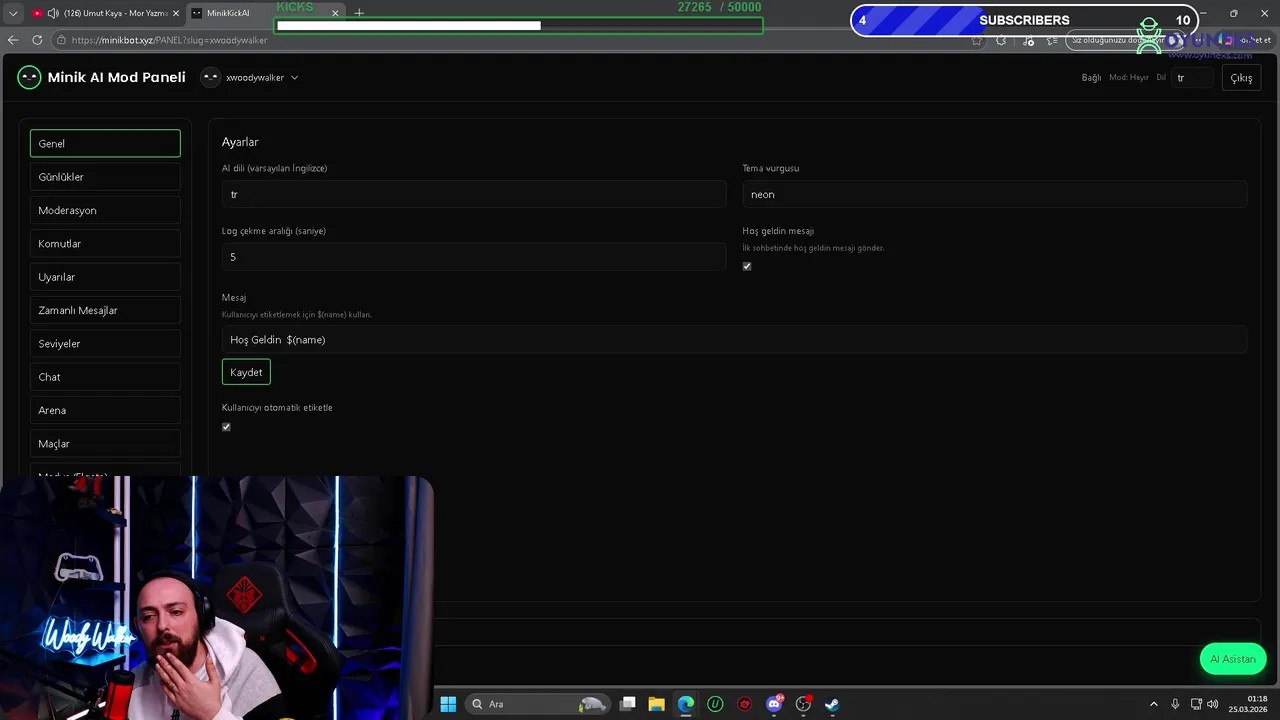Switch to MinikKickAI tab
Viewport: 1280px width, 720px height.
coord(265,13)
